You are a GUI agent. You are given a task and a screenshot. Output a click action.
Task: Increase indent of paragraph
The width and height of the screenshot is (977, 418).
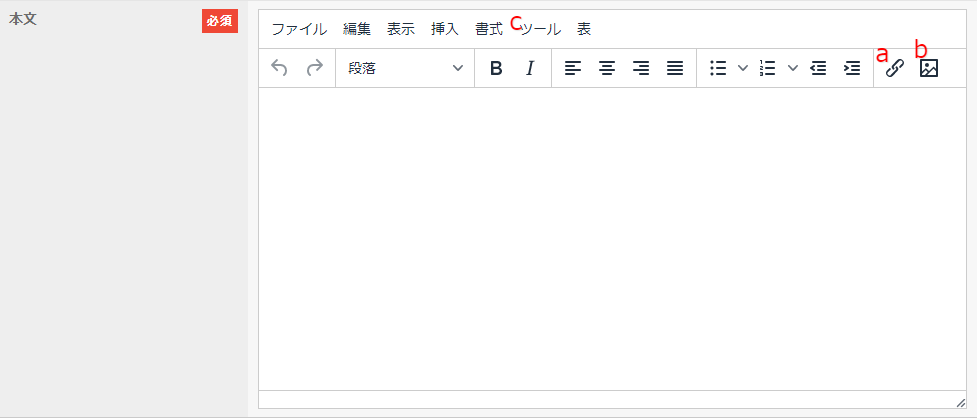pos(852,68)
